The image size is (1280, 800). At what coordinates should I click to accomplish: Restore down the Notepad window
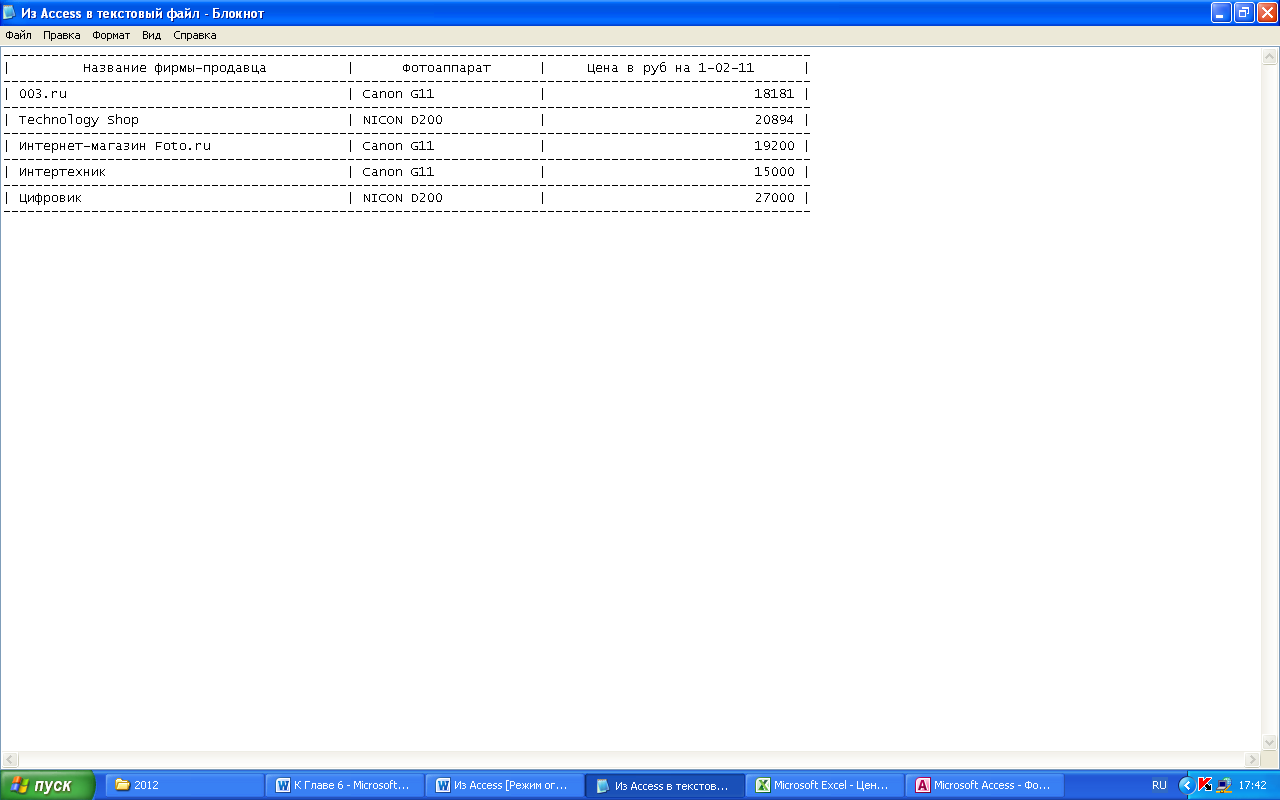[x=1244, y=13]
